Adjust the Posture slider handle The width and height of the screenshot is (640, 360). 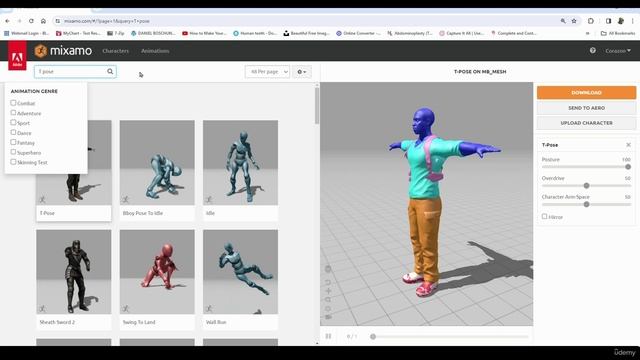tap(628, 167)
